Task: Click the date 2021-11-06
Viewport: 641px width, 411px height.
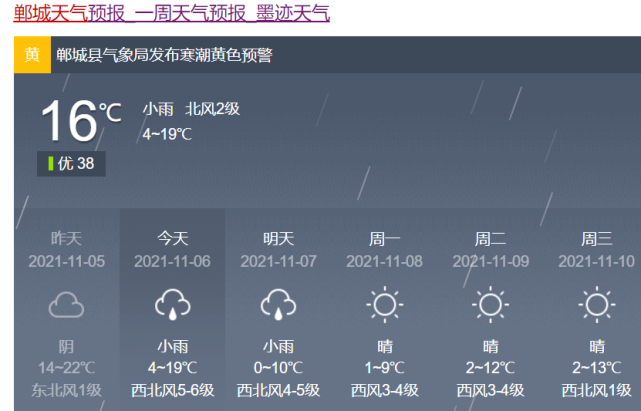Action: 173,261
